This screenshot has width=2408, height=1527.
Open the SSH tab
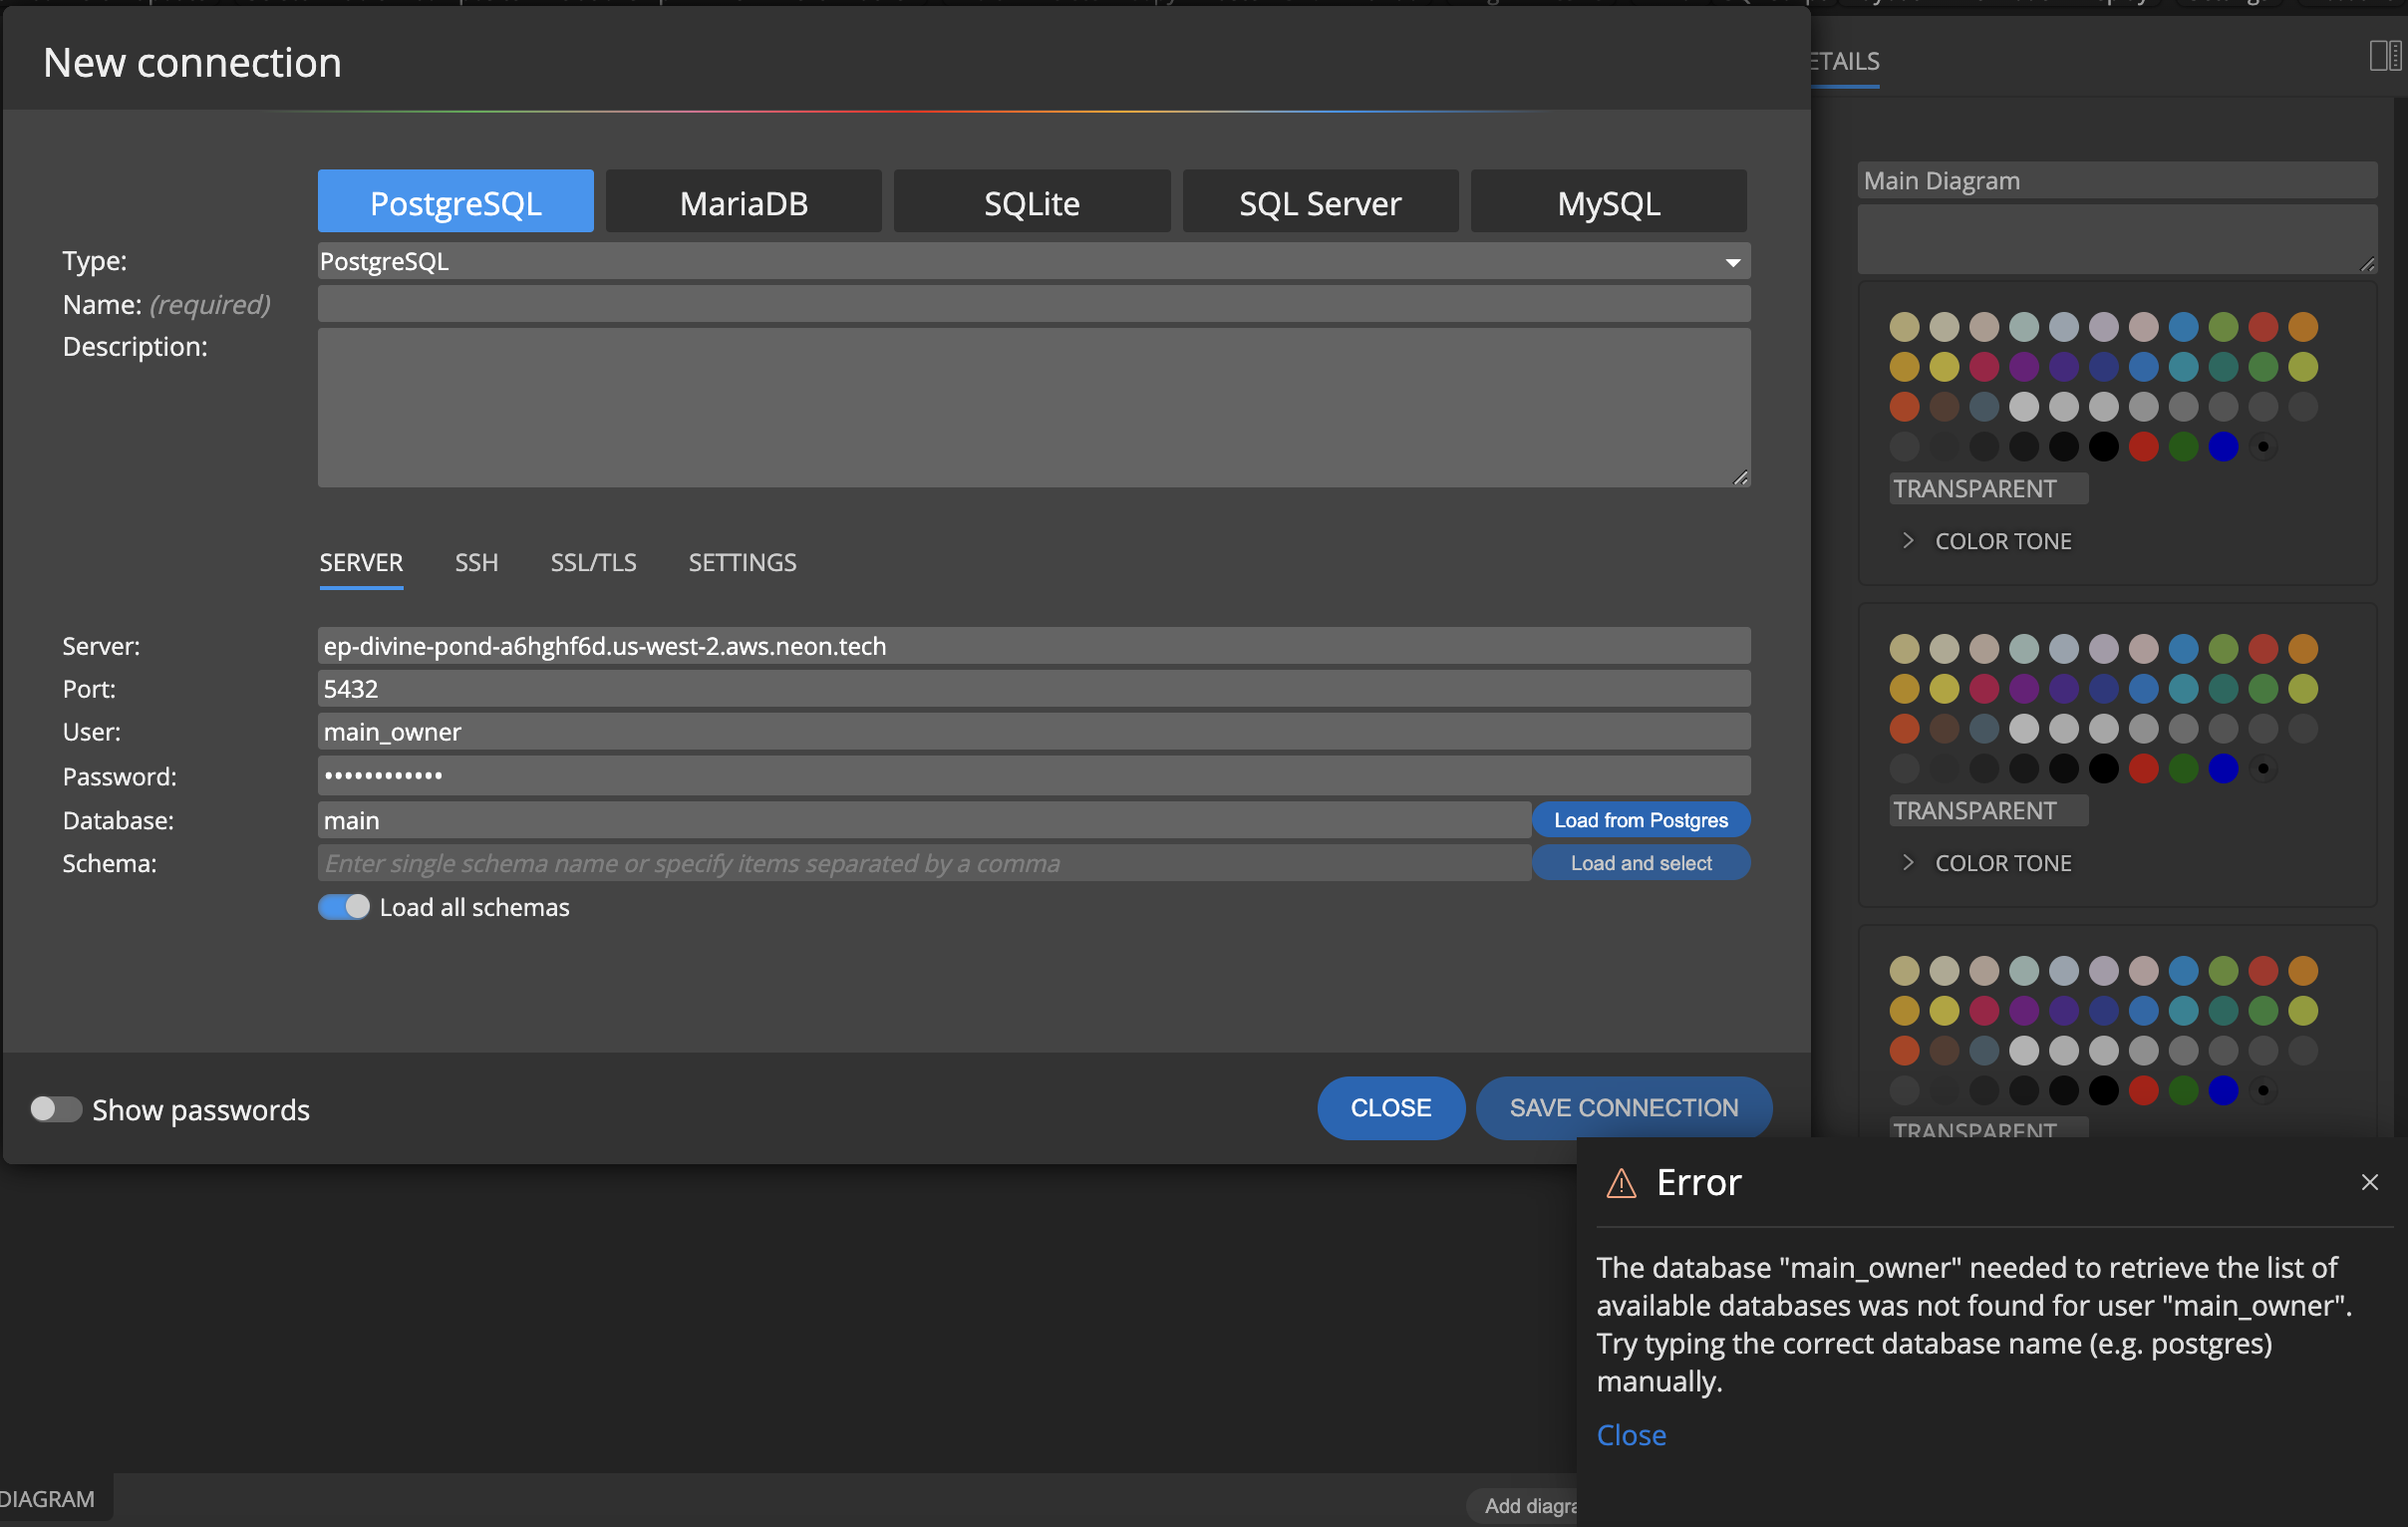pos(476,562)
